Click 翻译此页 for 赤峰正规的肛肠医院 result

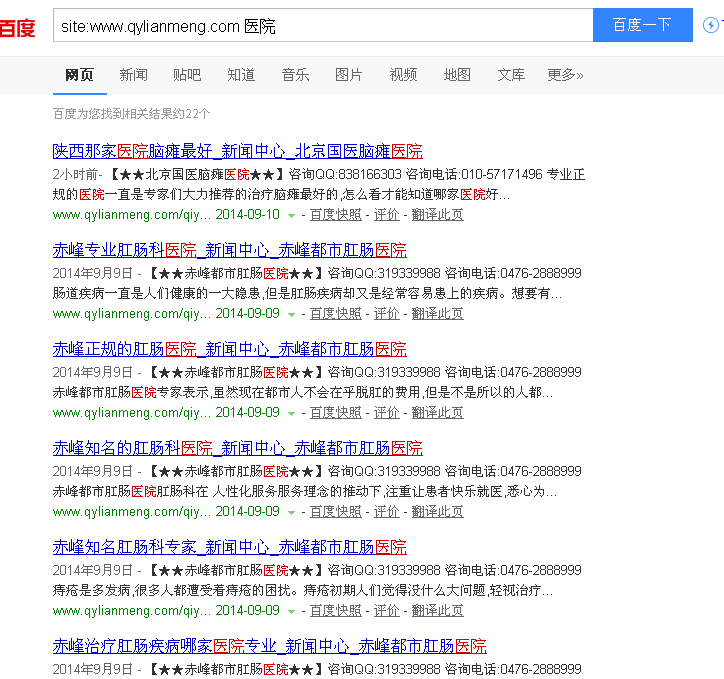coord(437,413)
